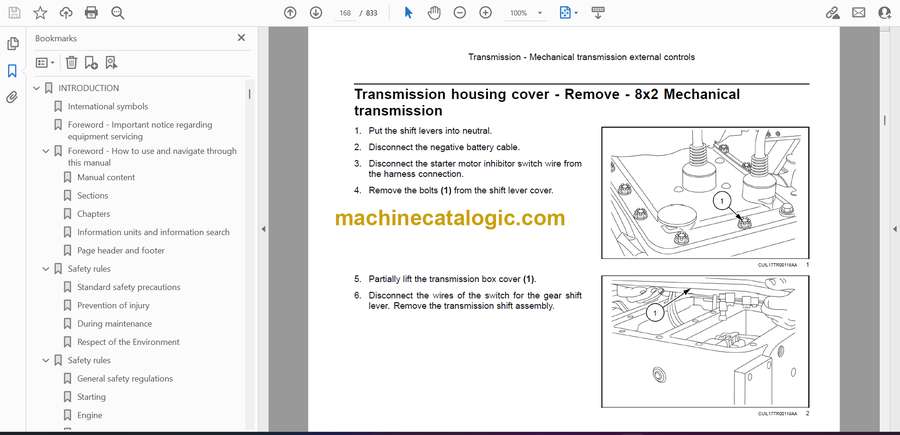Open Foreword - Important notice bookmark
The height and width of the screenshot is (435, 900).
click(x=139, y=130)
